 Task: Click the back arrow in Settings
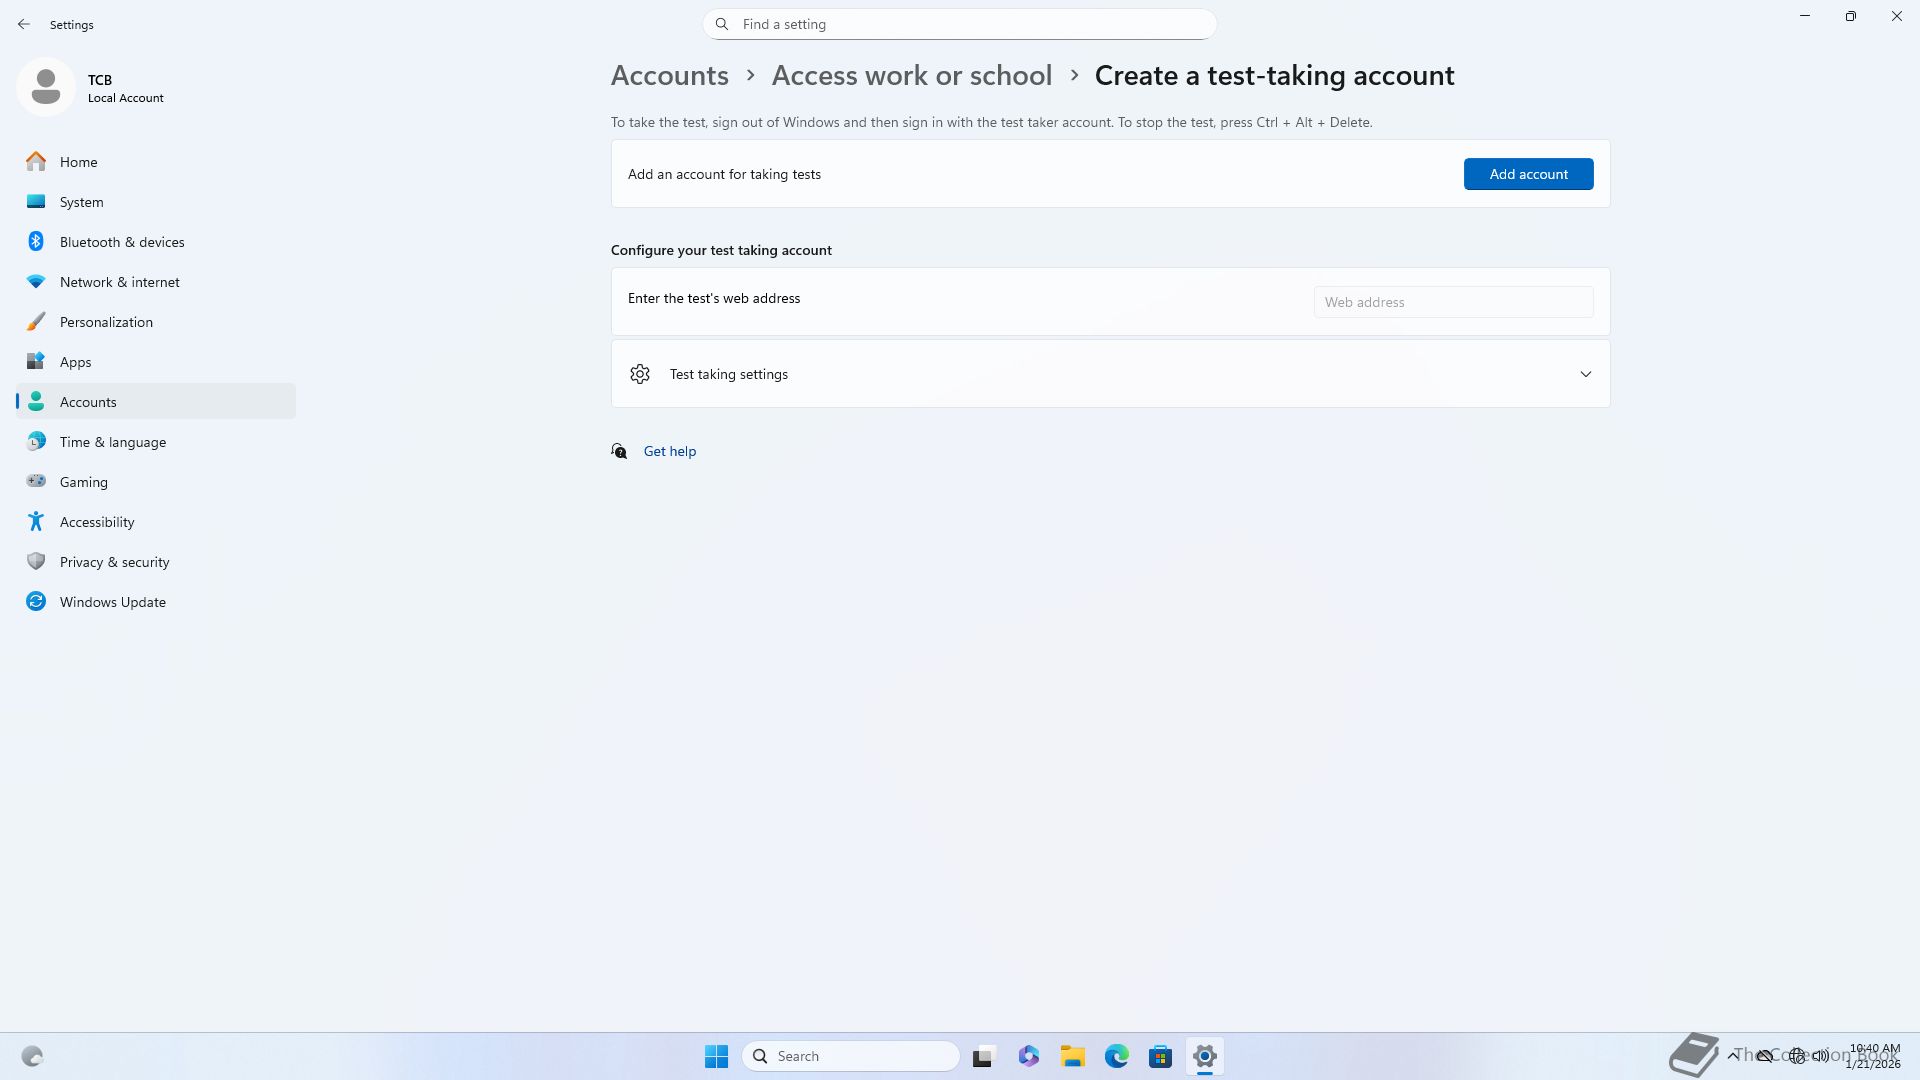click(x=24, y=24)
